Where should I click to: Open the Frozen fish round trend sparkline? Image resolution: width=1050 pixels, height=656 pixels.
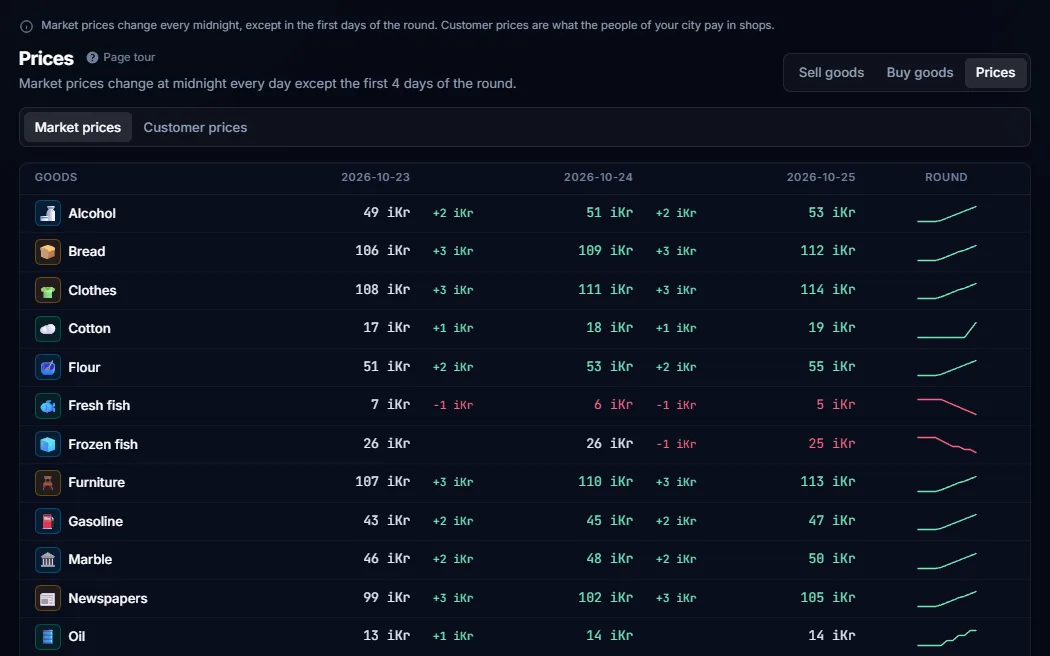pos(946,444)
